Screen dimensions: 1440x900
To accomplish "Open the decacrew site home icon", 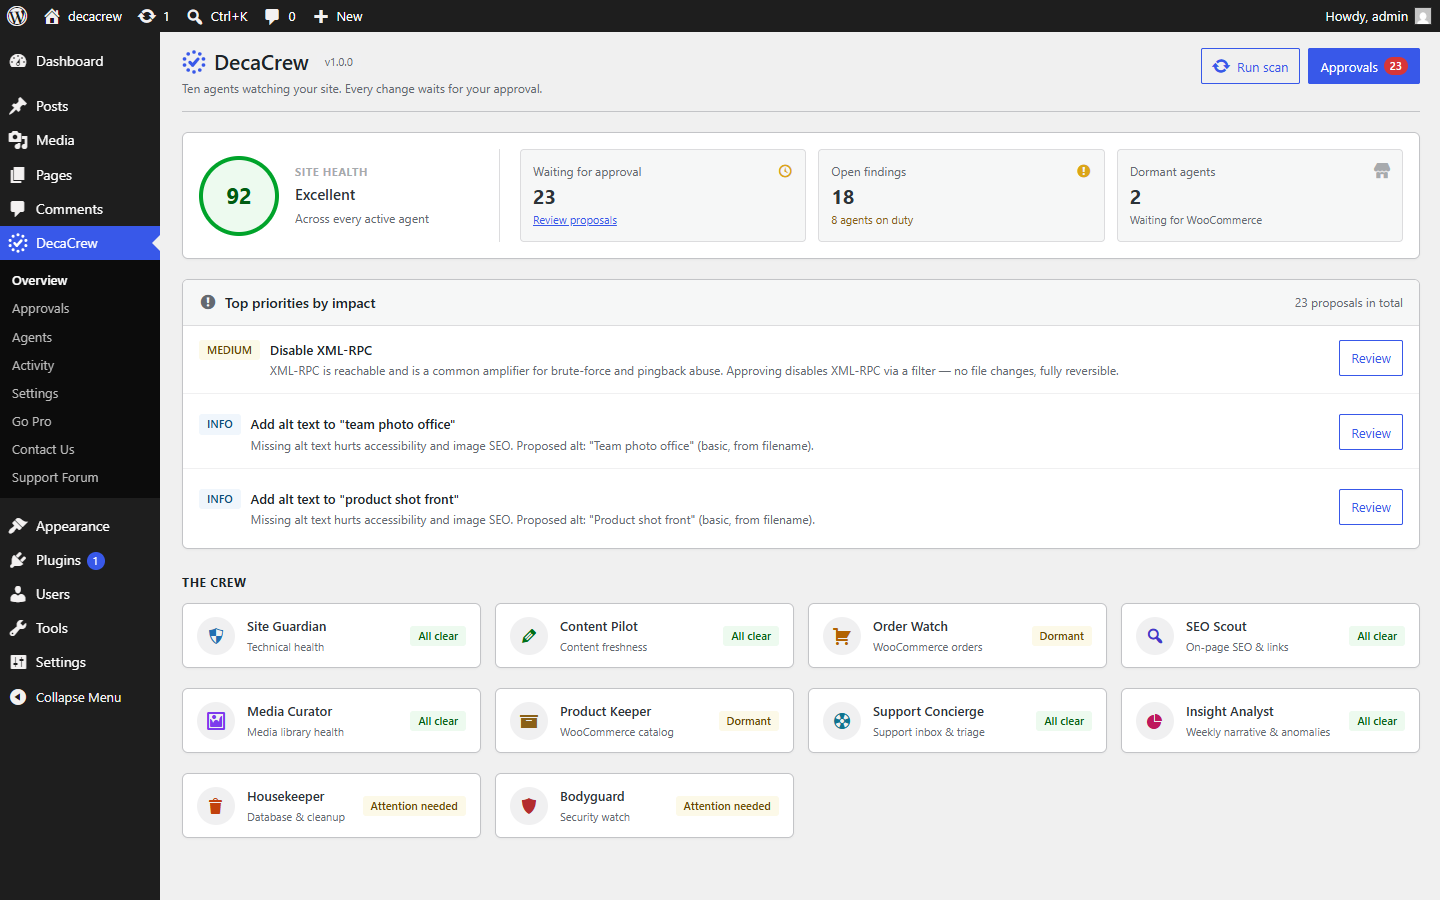I will pyautogui.click(x=52, y=16).
